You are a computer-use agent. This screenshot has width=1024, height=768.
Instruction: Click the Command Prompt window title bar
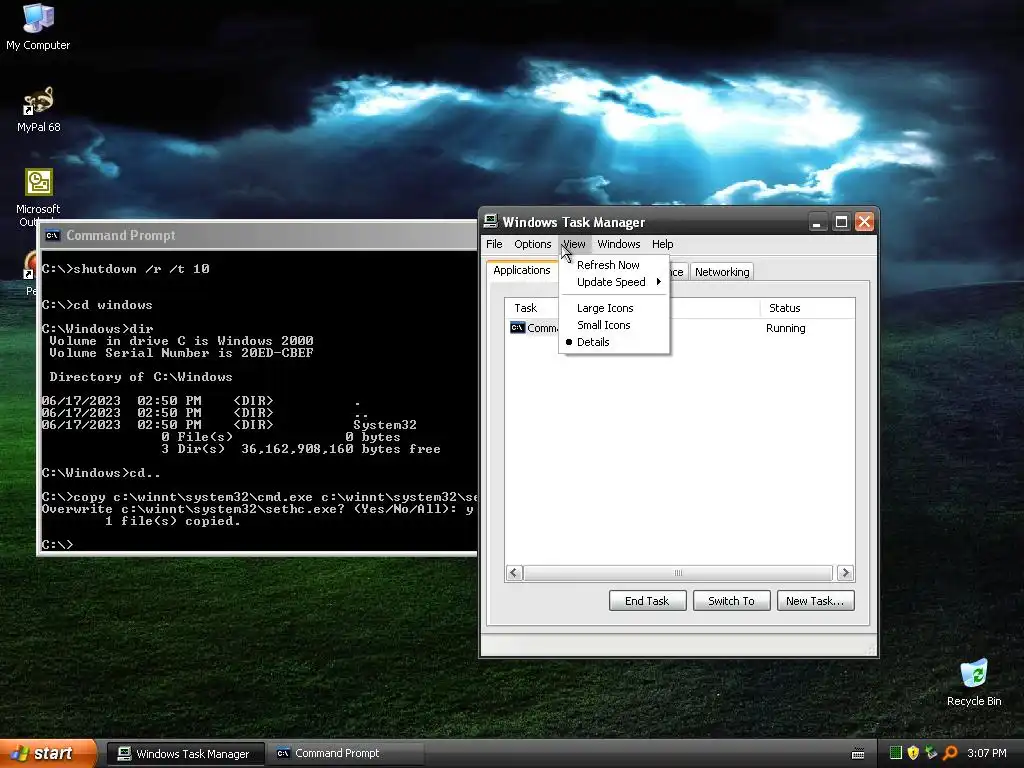click(x=259, y=235)
